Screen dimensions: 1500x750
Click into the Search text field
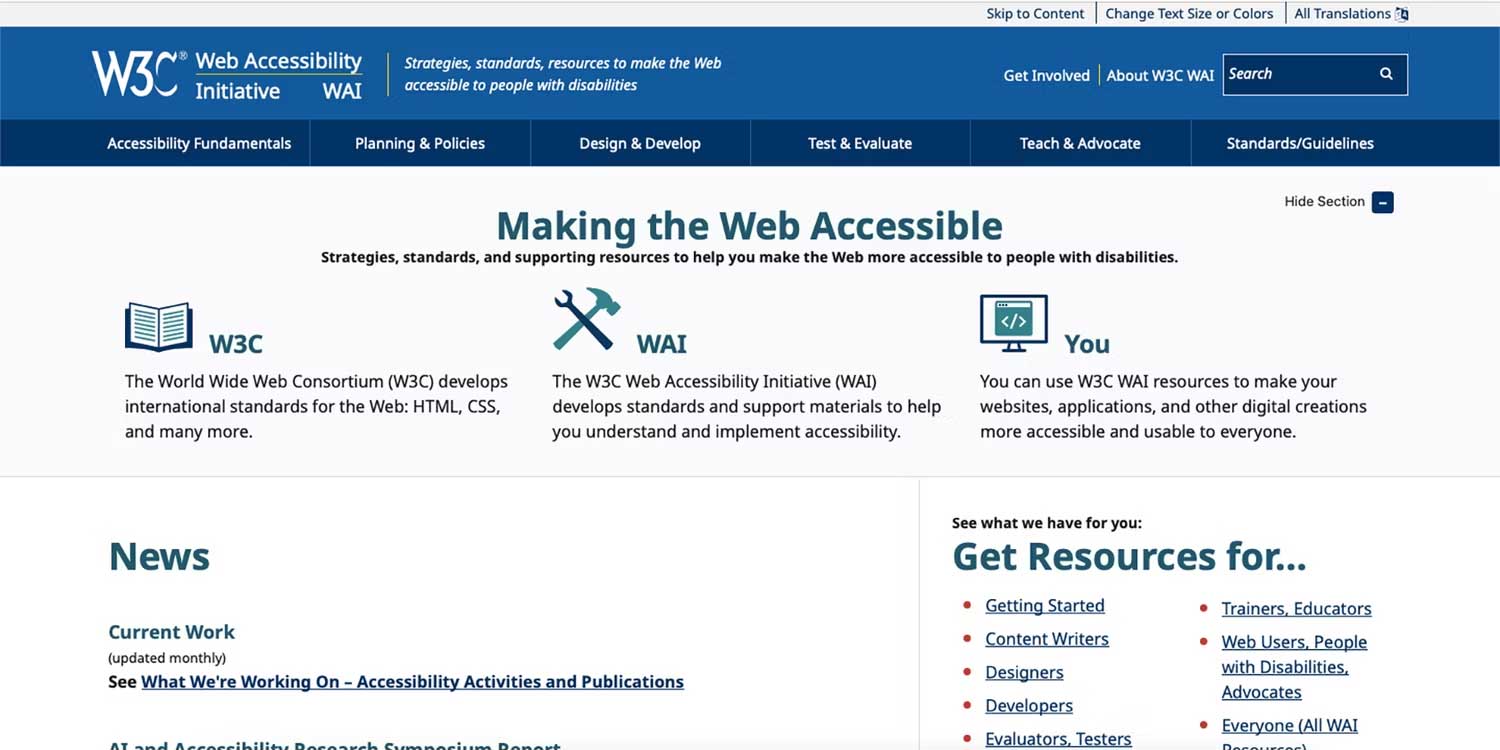pos(1295,74)
